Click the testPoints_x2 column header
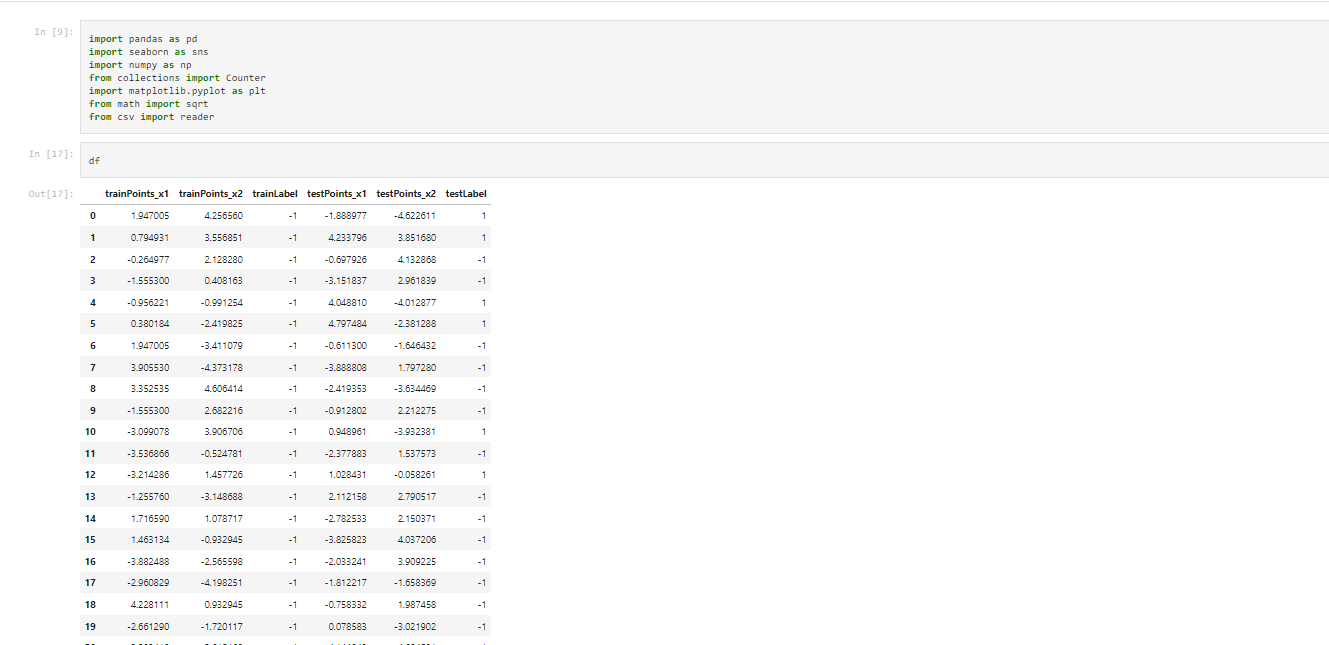 (409, 193)
